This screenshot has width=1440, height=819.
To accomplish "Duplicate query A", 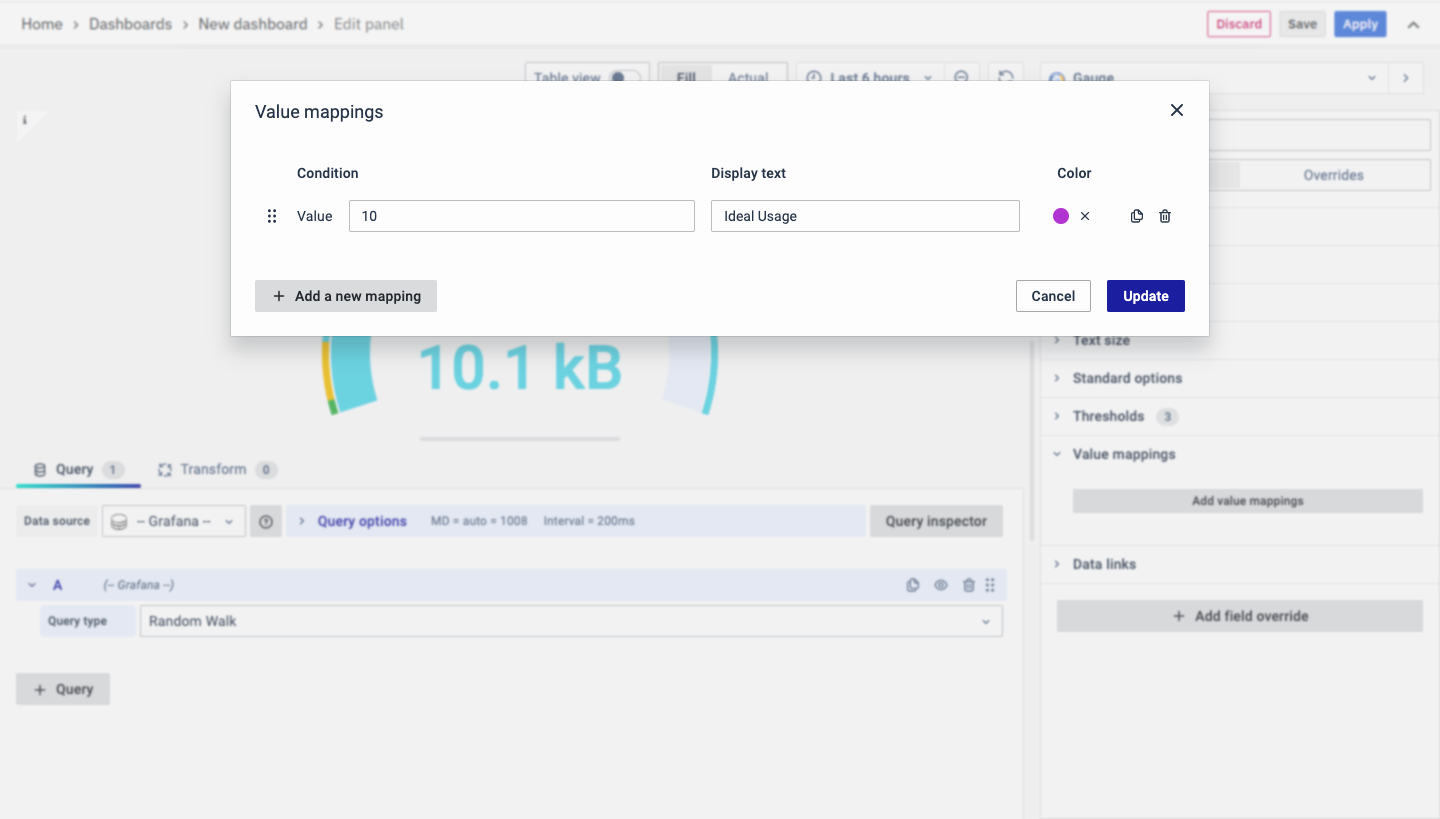I will tap(912, 586).
